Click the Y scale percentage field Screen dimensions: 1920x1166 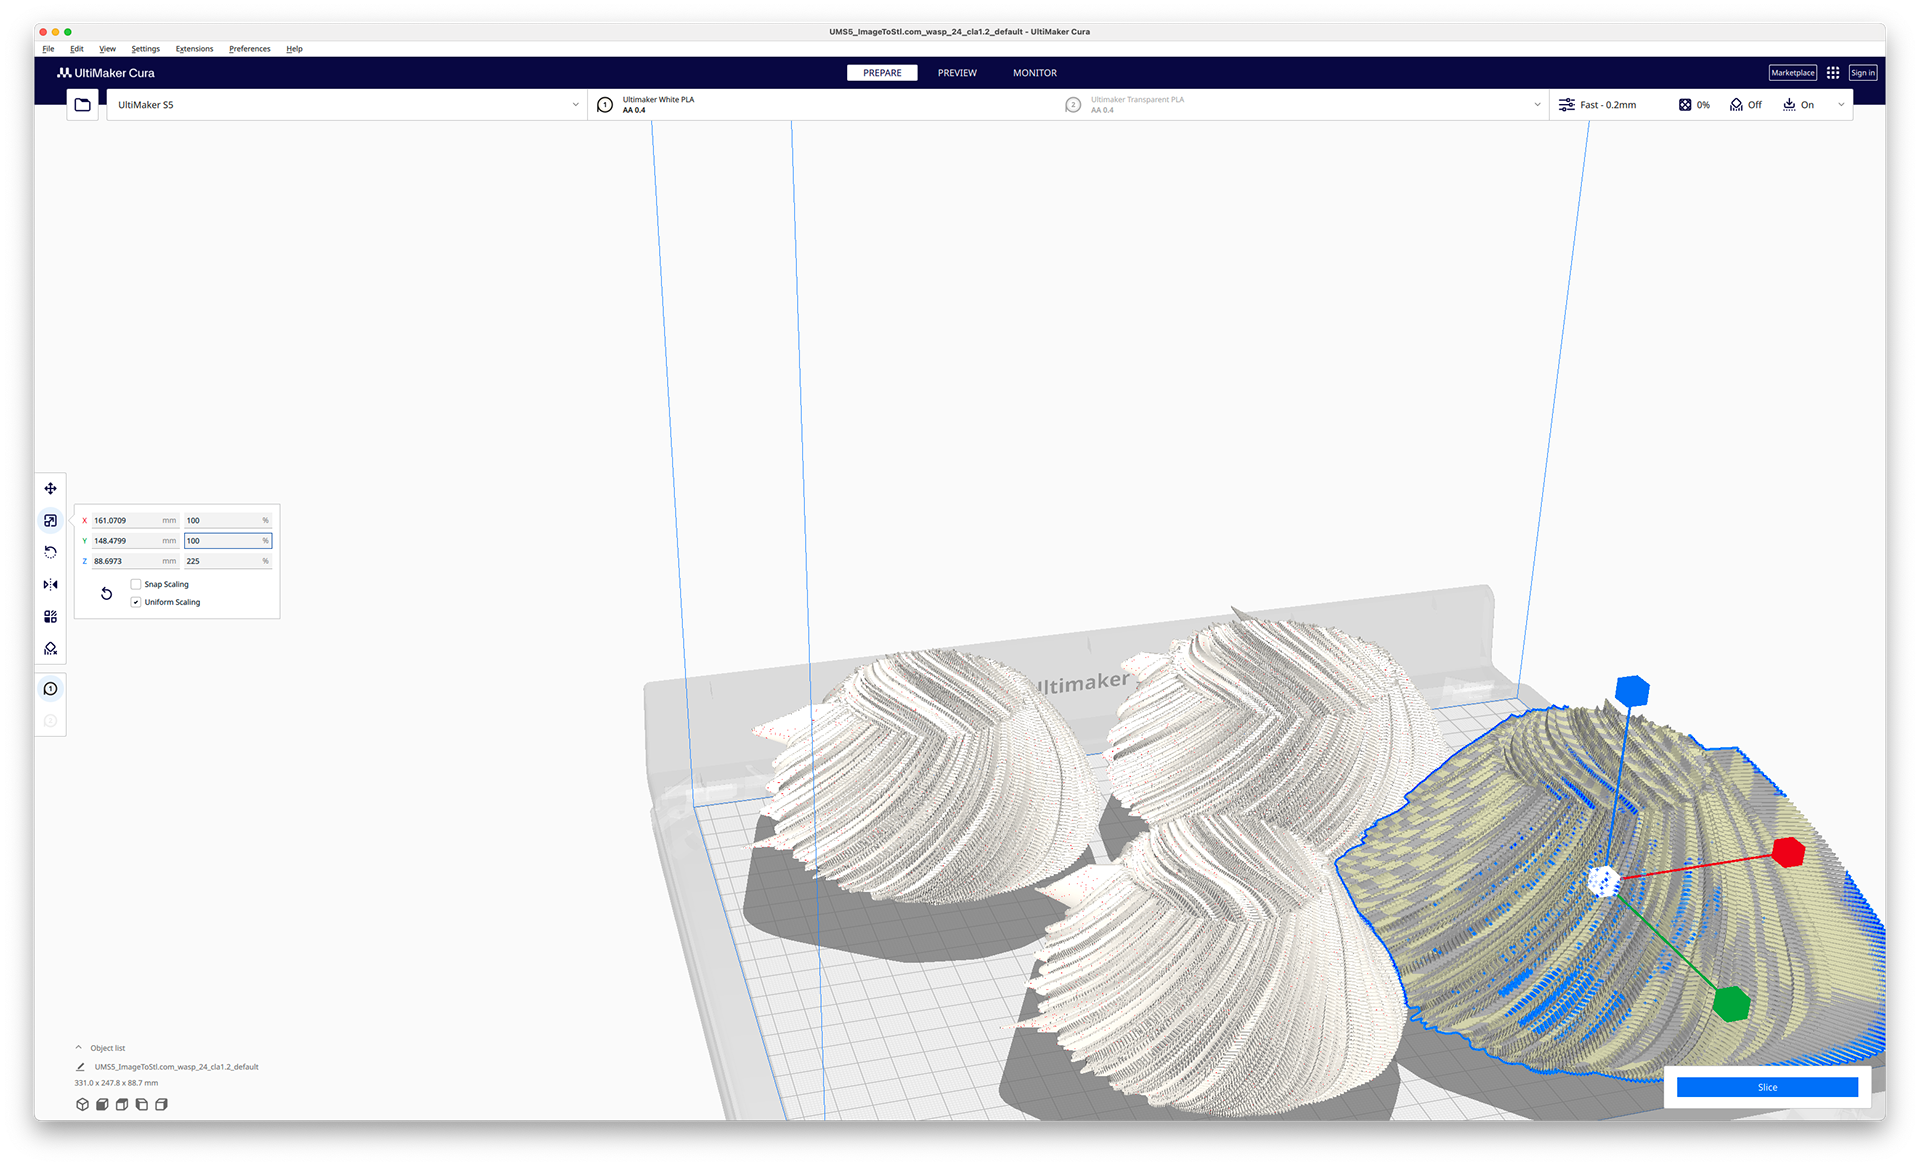[x=228, y=541]
